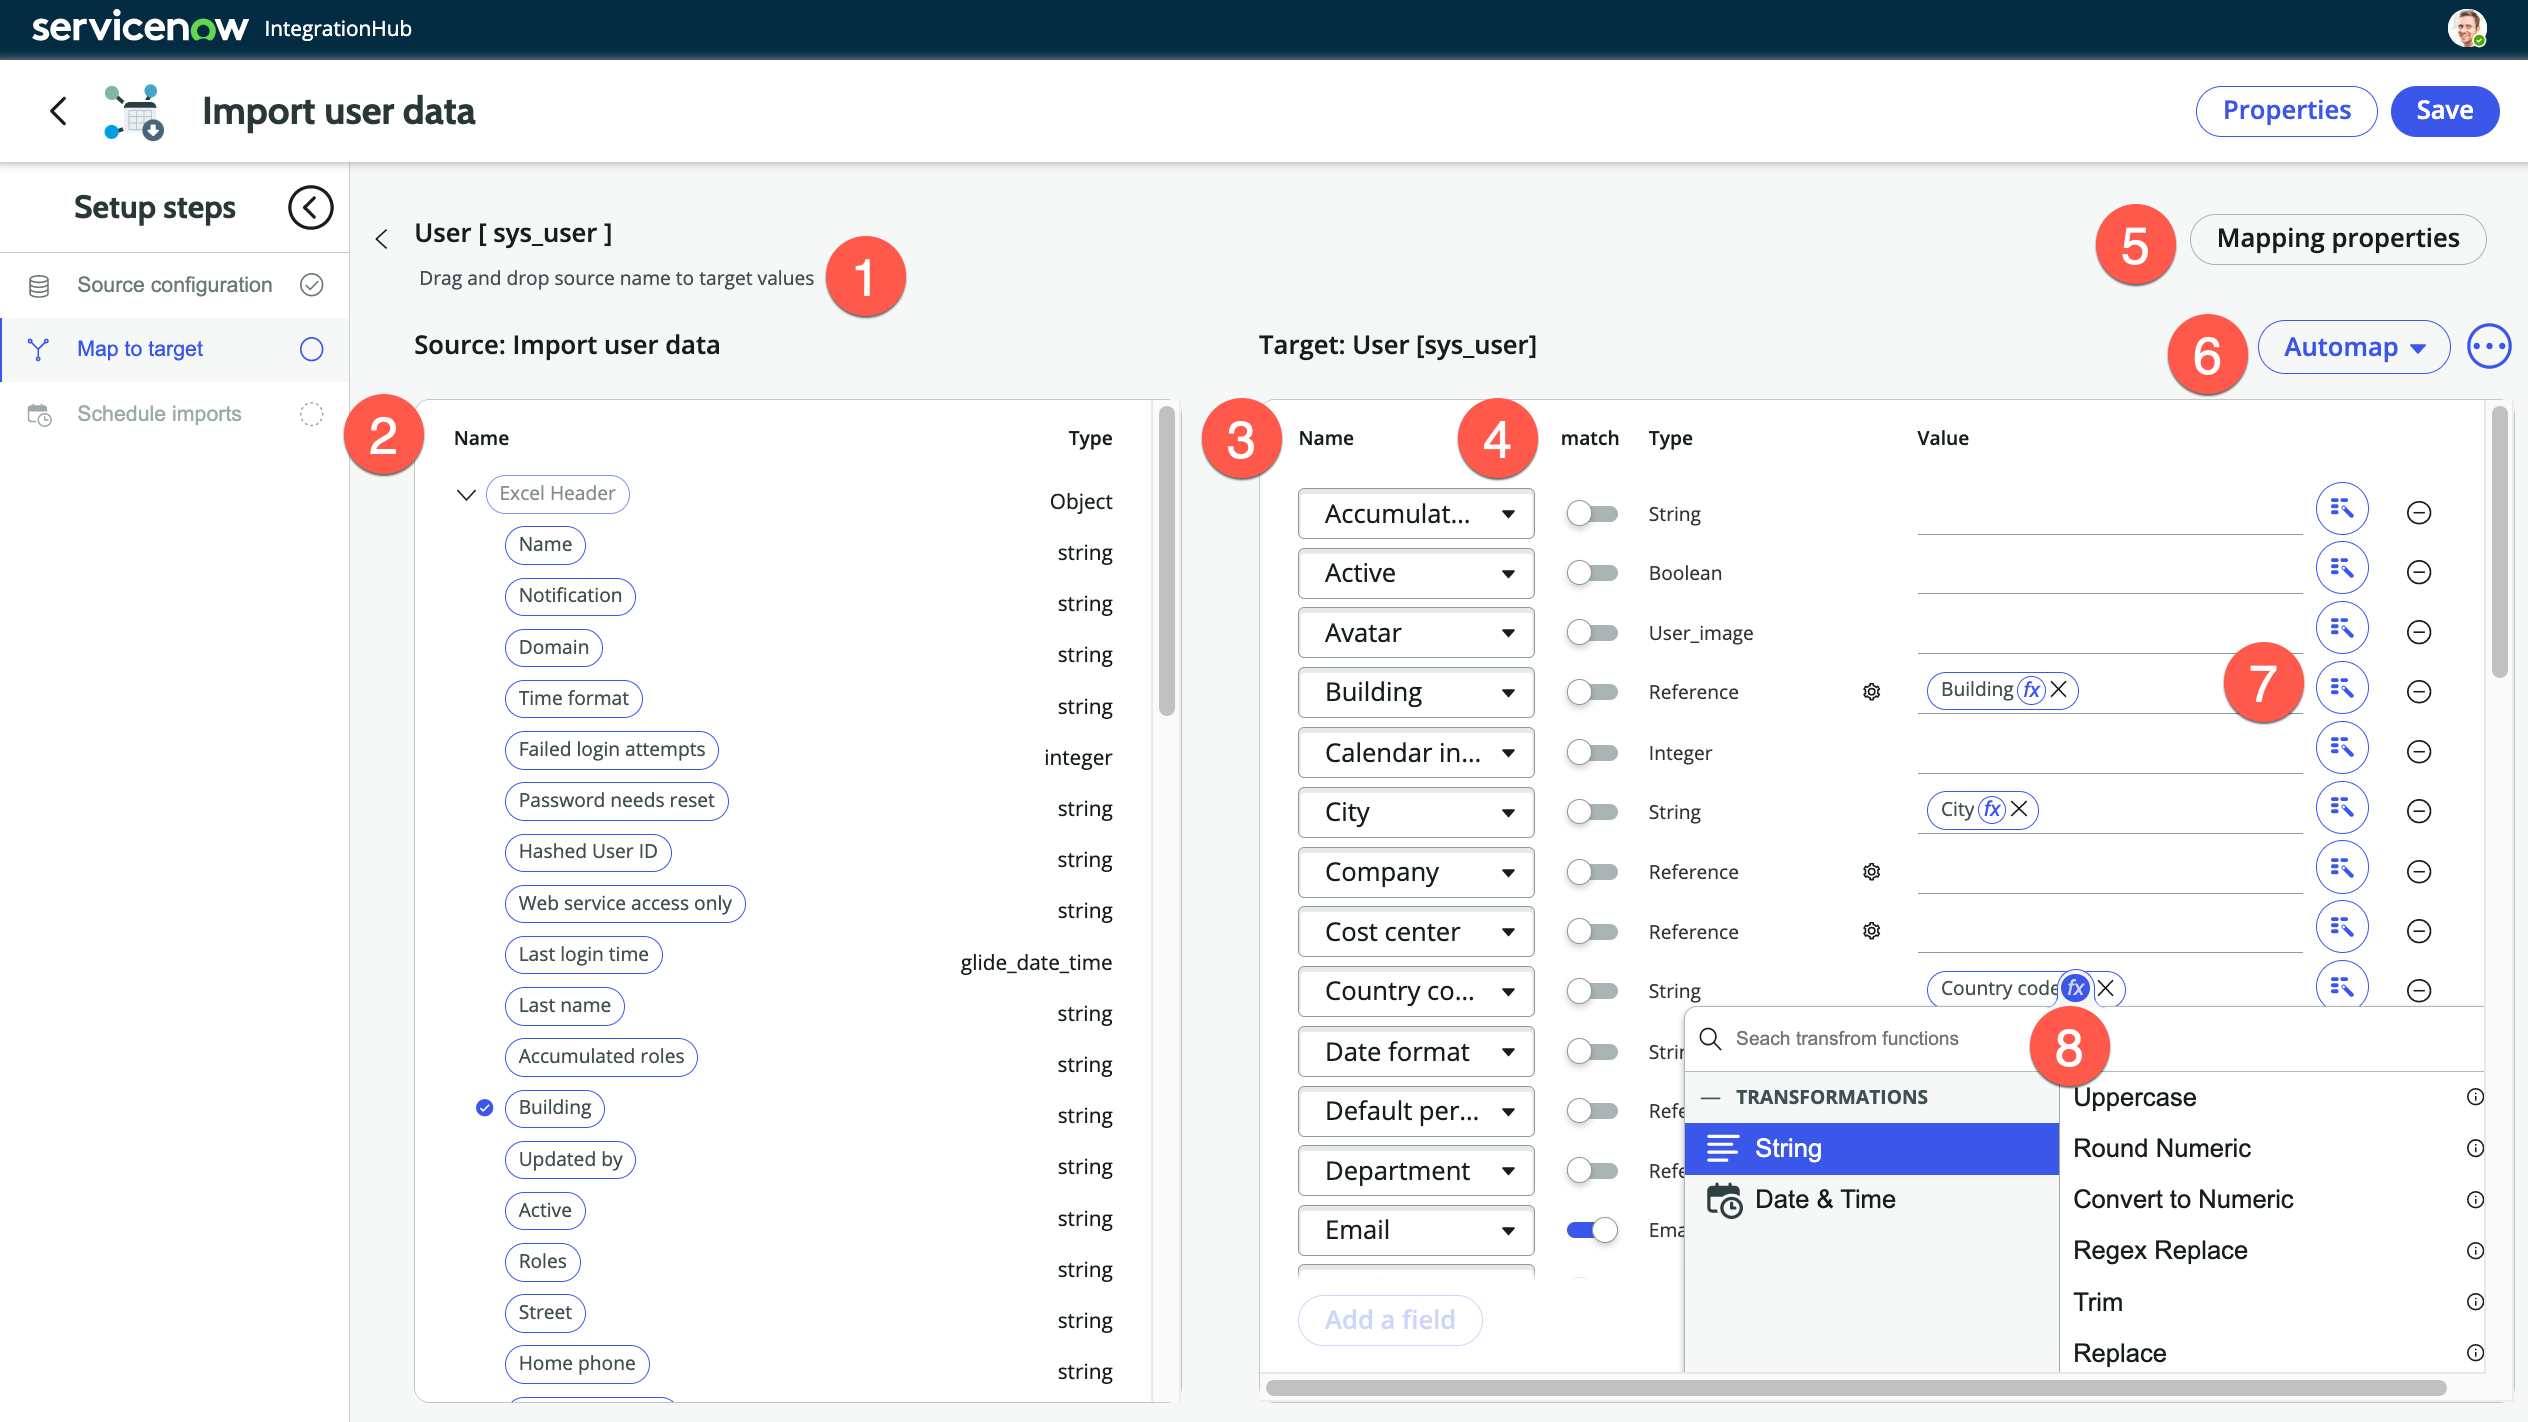
Task: Collapse the TRANSFORMATIONS category list
Action: click(x=1711, y=1097)
